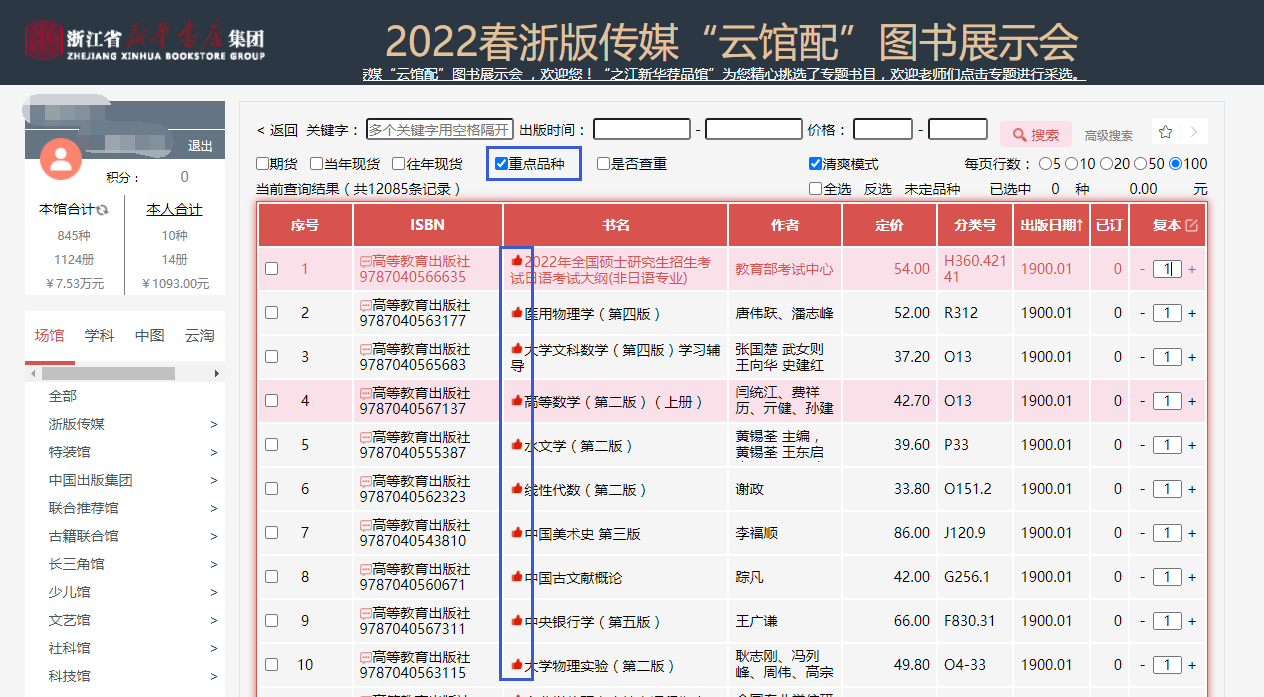Screen dimensions: 1264x697
Task: Uncheck the 重点品种 checkbox
Action: tap(502, 164)
